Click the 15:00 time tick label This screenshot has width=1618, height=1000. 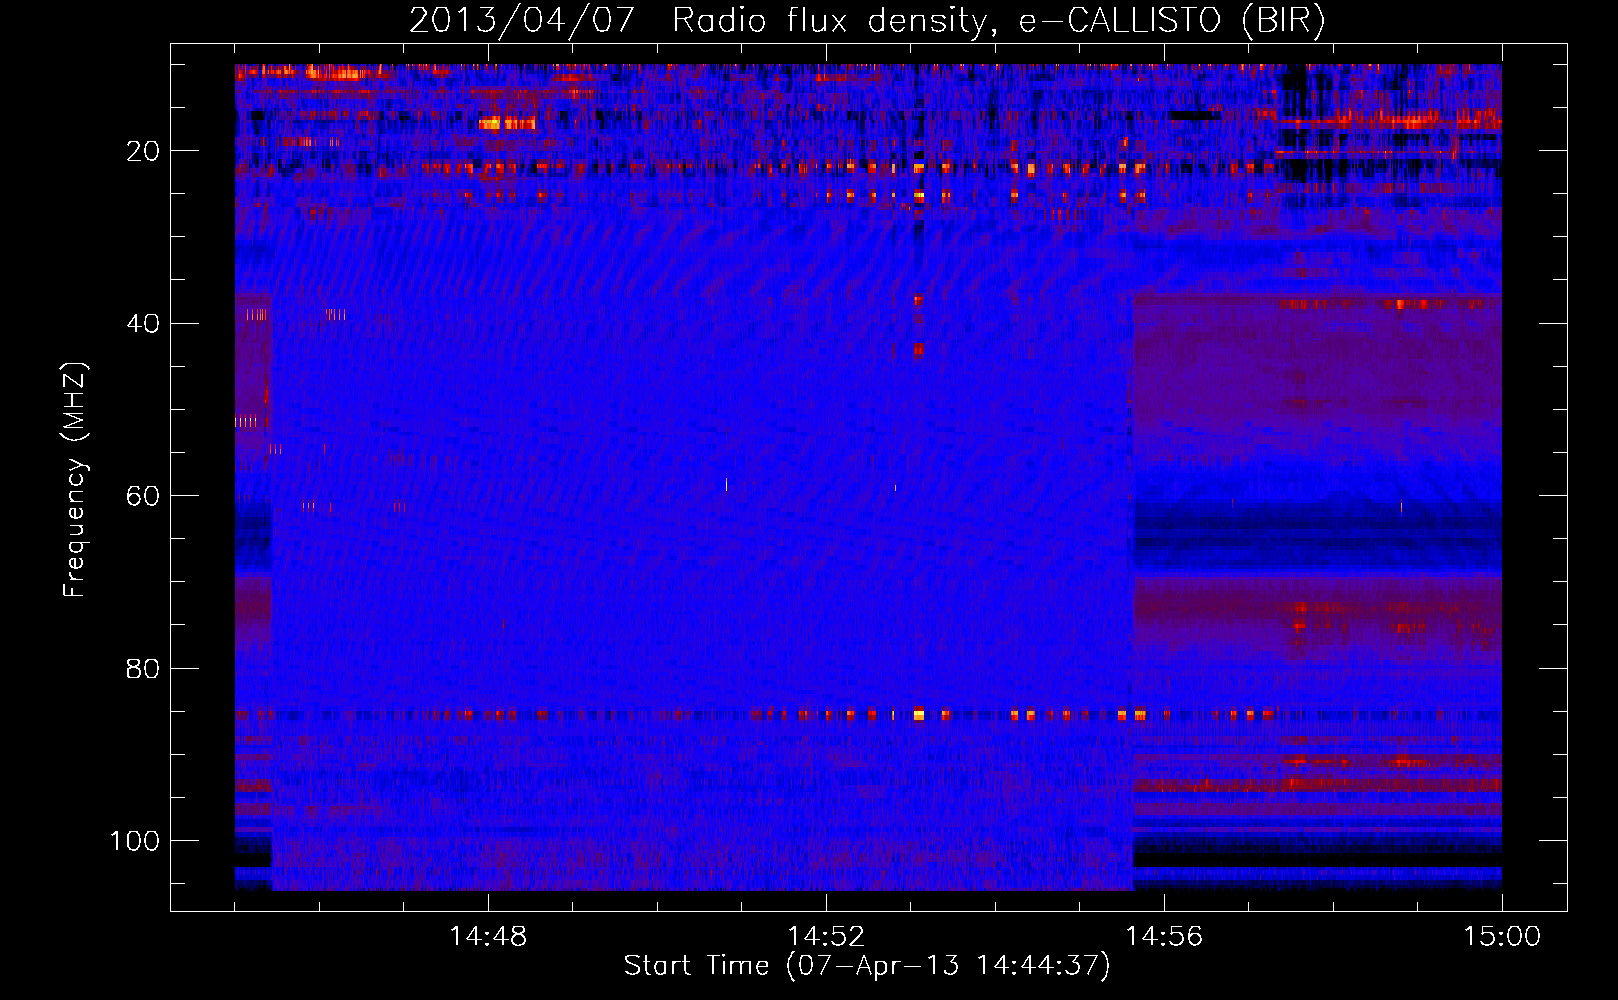1502,937
